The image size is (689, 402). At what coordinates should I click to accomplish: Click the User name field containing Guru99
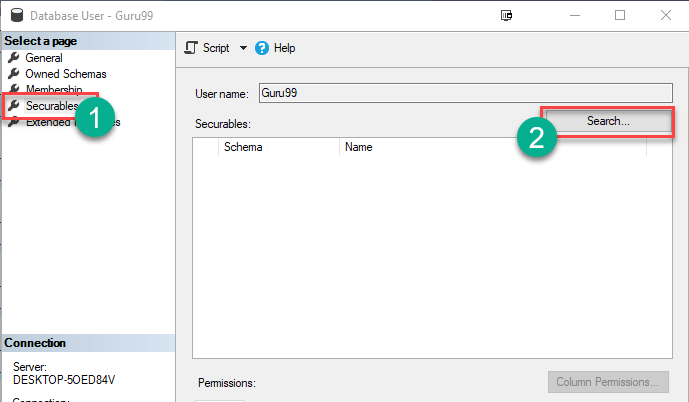point(464,93)
